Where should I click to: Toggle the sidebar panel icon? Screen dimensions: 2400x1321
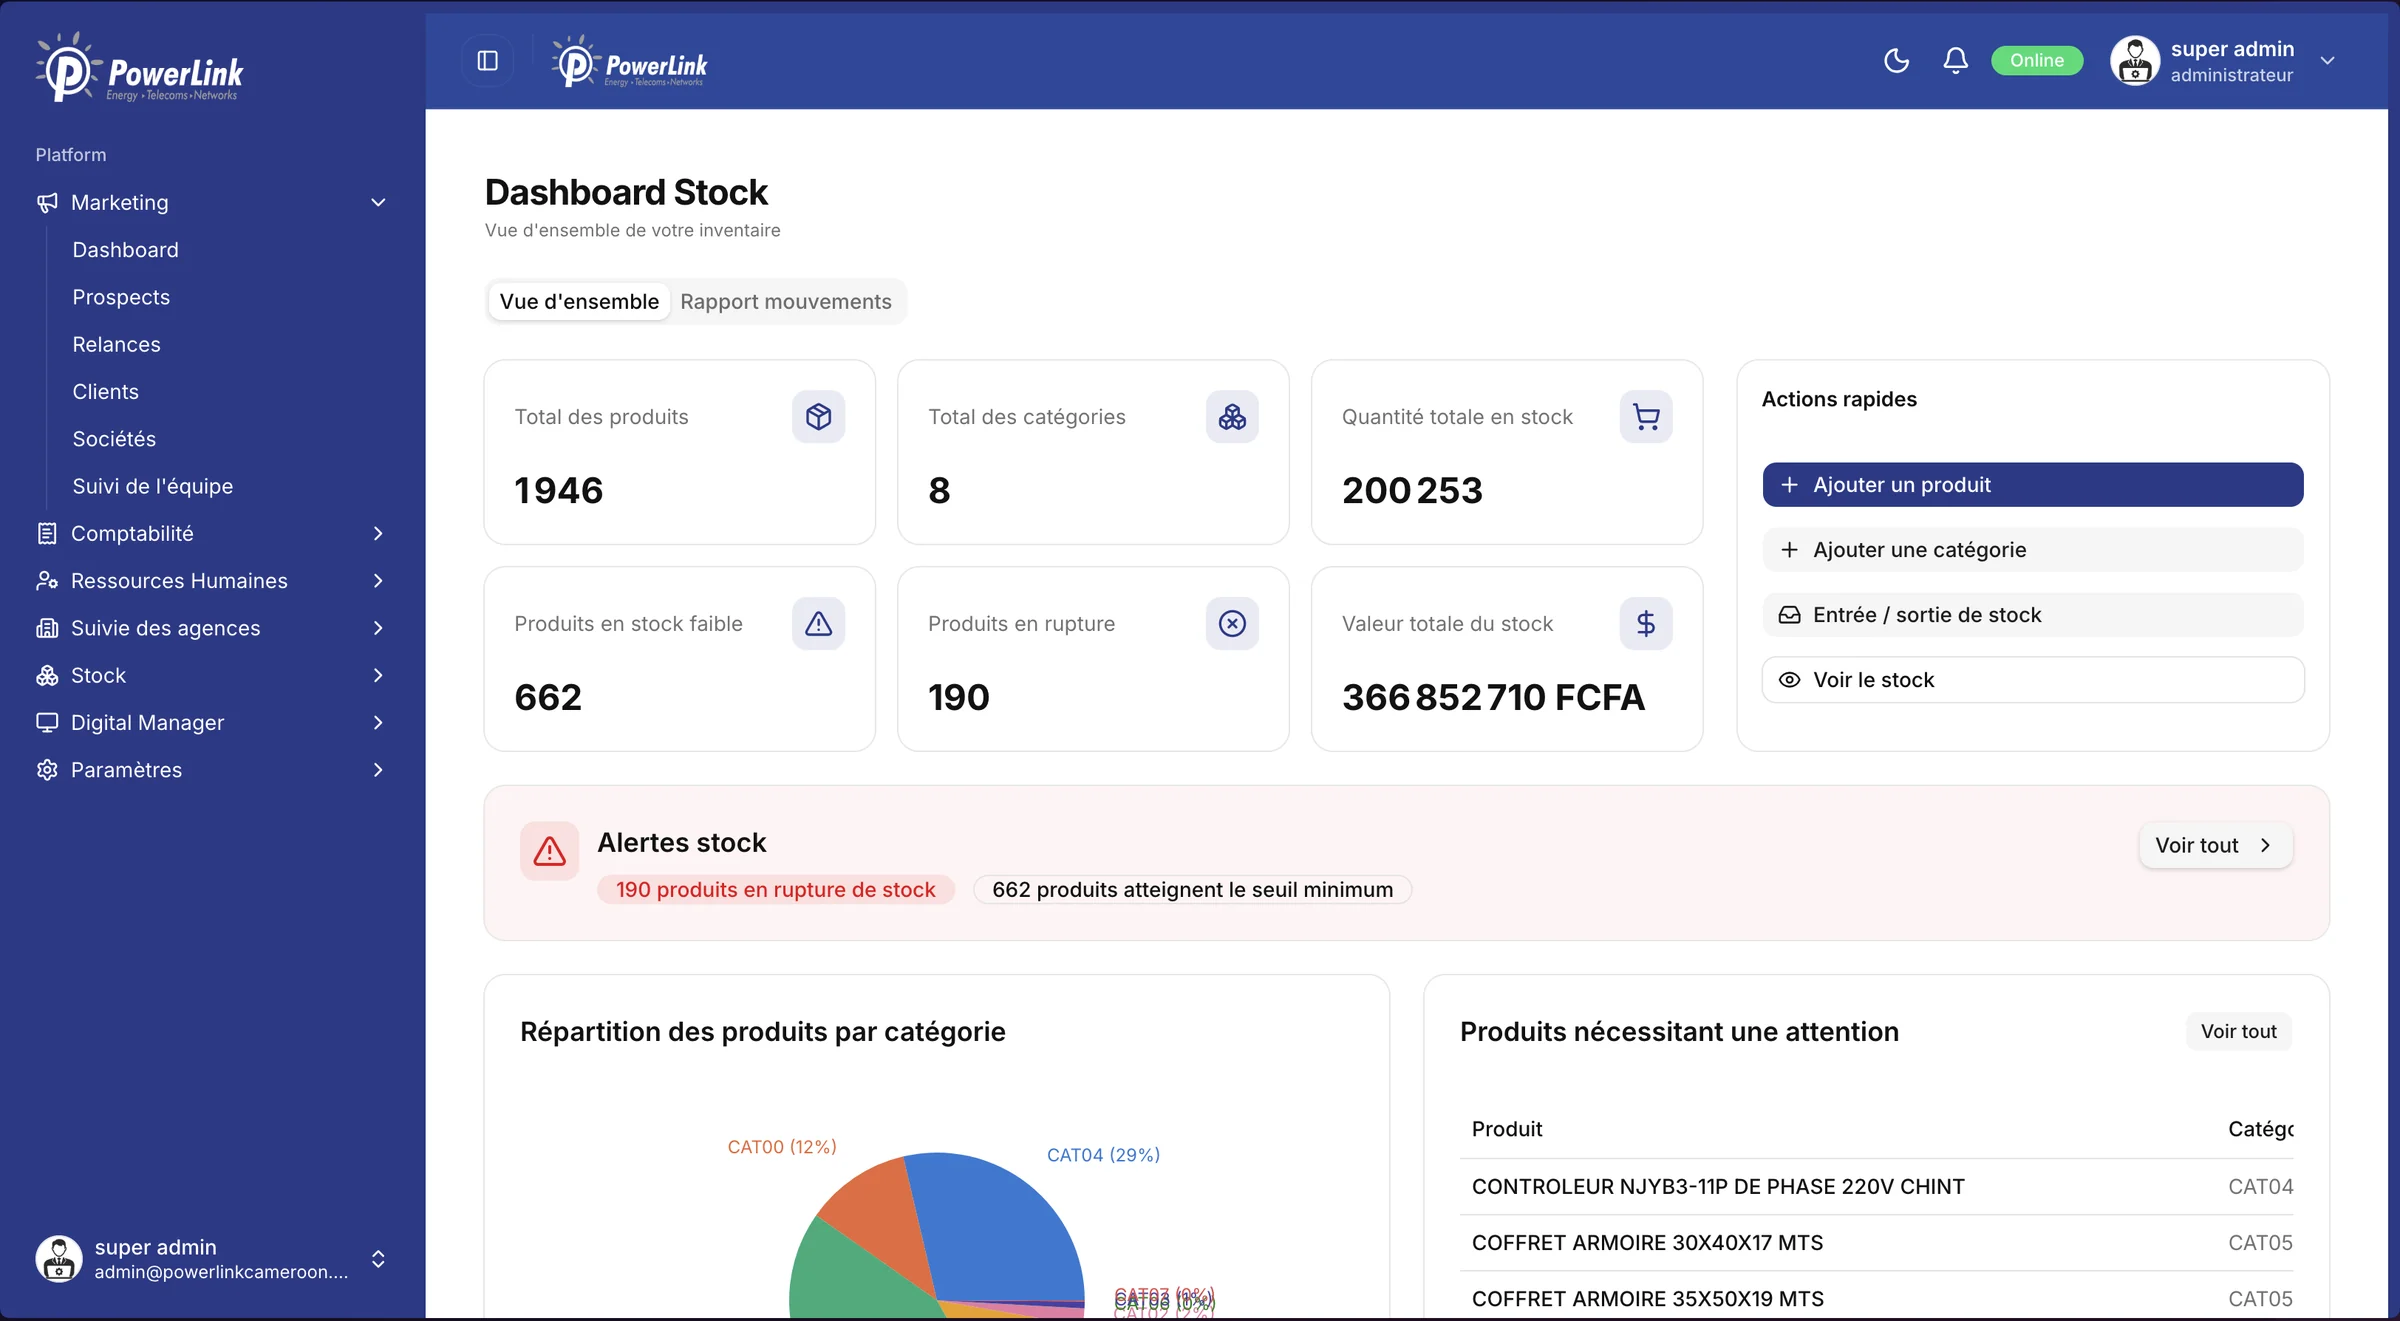coord(488,61)
